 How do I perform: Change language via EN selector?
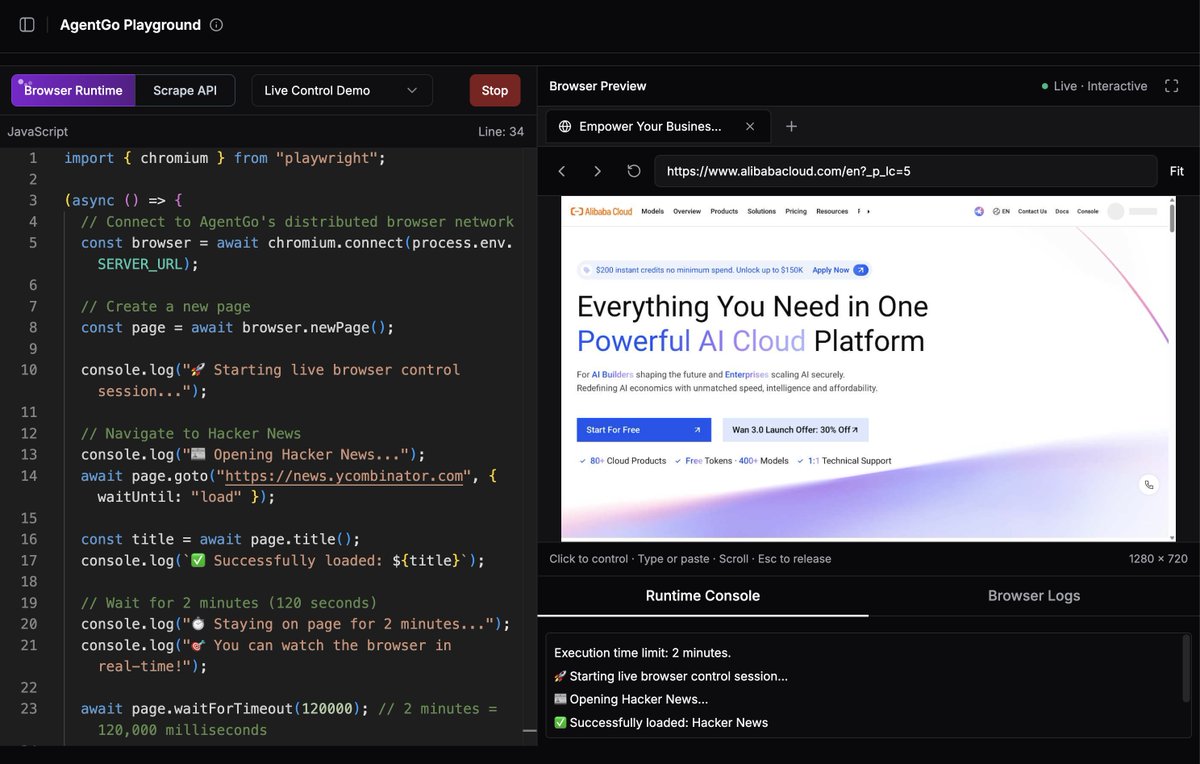click(x=1001, y=211)
